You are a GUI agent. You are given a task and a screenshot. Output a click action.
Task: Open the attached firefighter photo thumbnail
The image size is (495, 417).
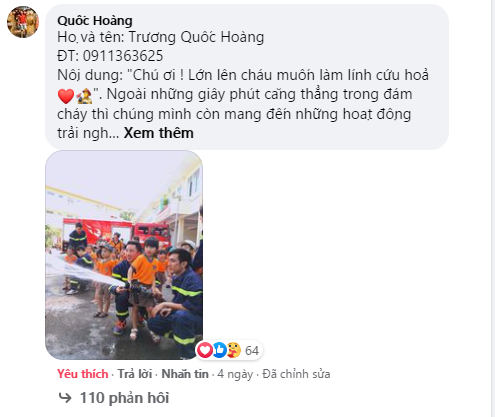coord(124,255)
